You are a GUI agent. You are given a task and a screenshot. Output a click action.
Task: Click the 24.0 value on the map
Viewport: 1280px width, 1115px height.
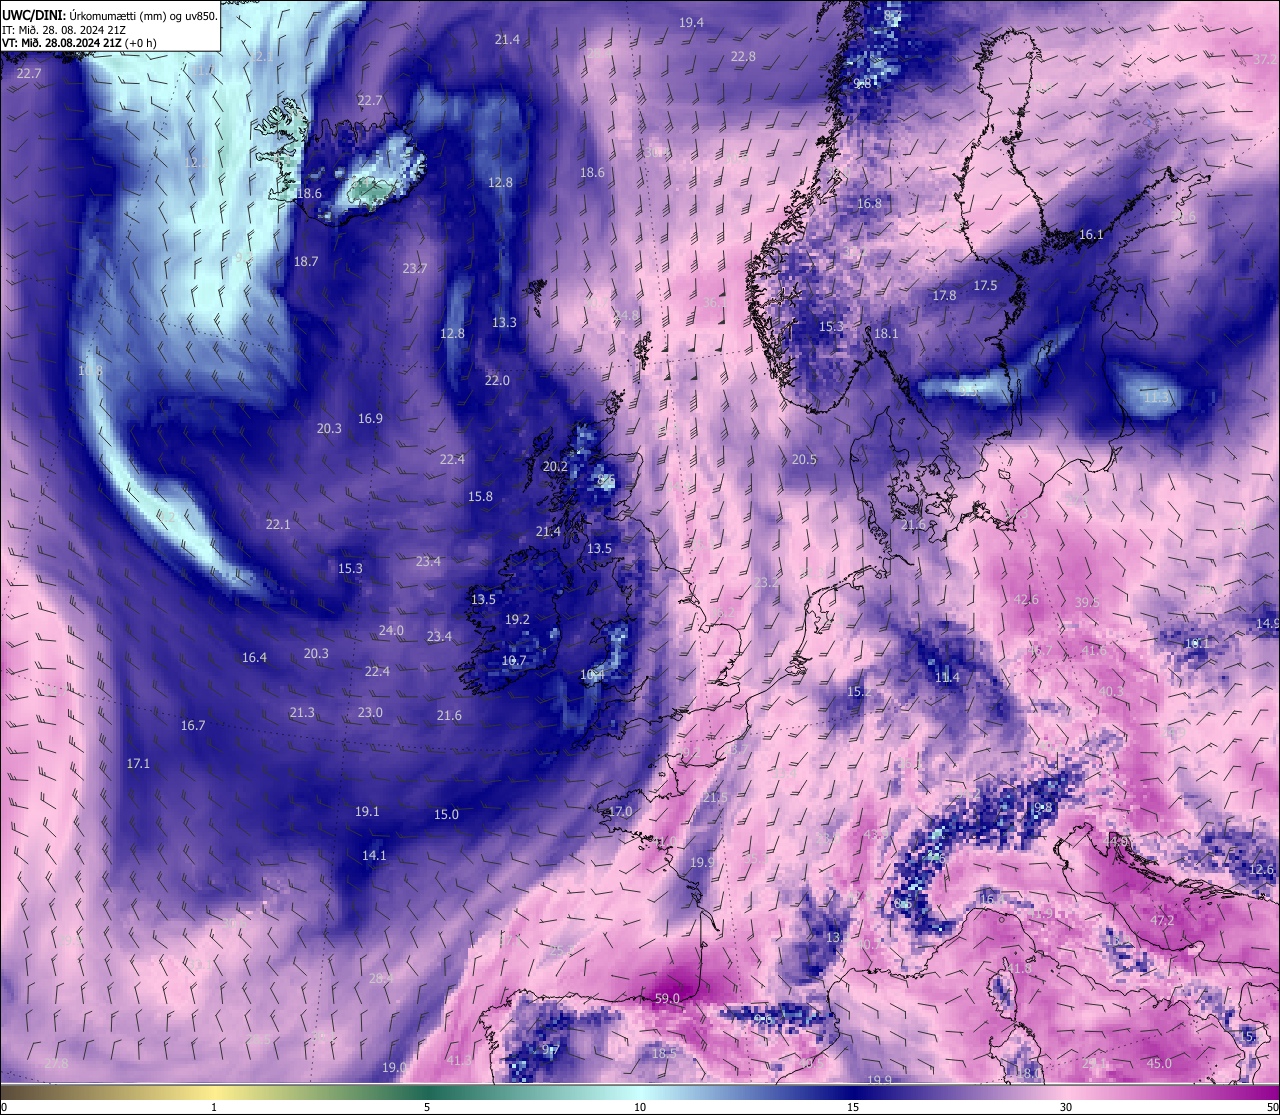pyautogui.click(x=391, y=630)
